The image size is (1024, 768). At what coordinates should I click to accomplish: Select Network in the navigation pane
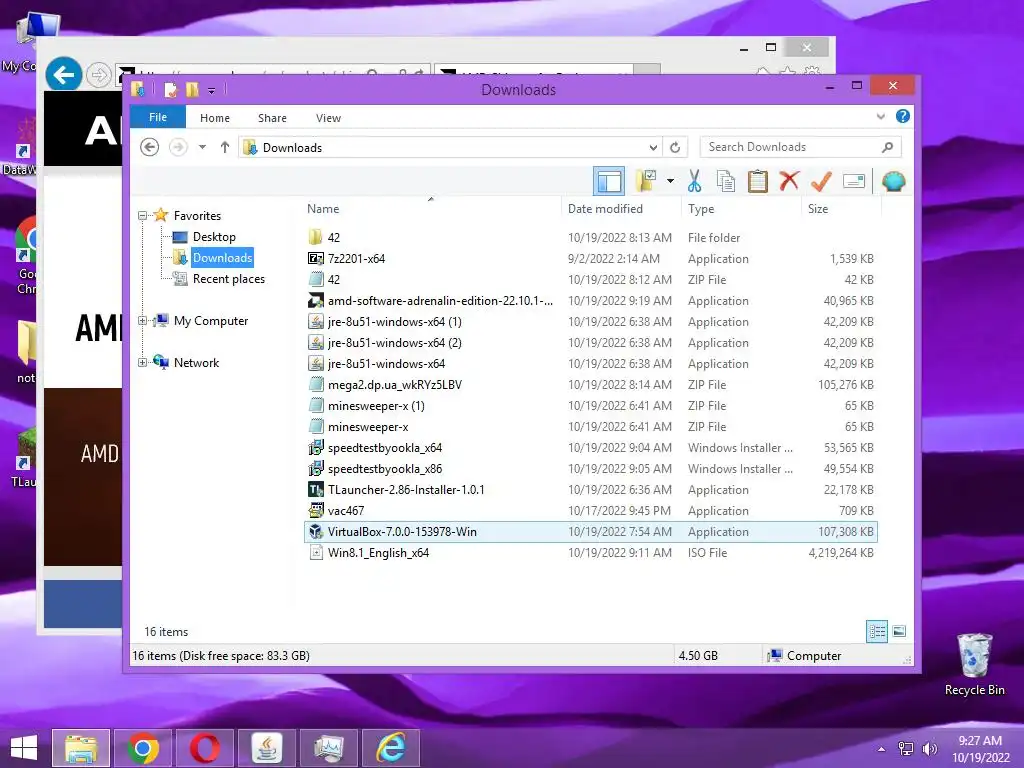[196, 362]
